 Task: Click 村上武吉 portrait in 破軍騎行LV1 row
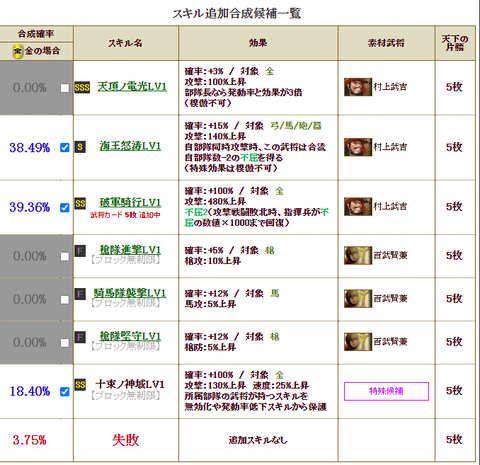pos(358,206)
